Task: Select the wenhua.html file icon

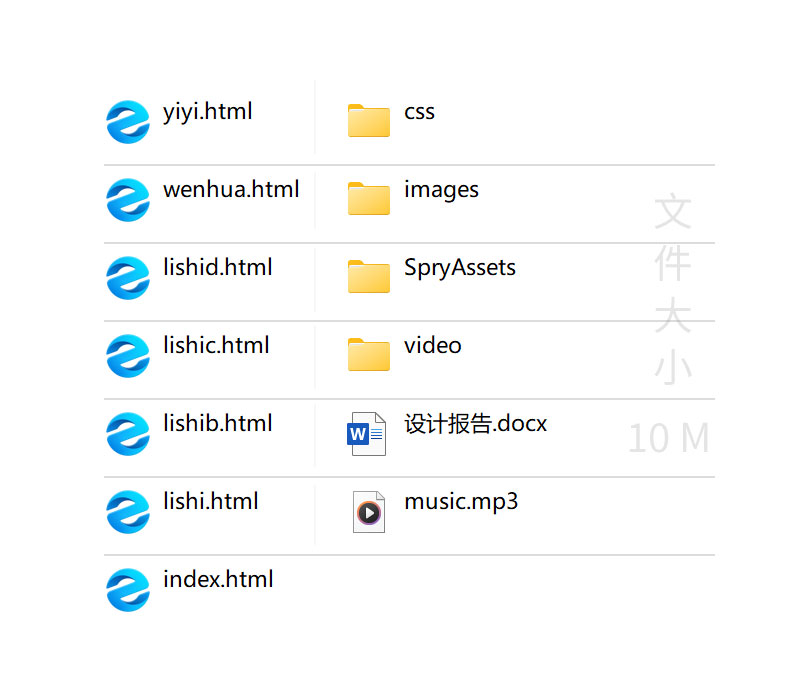Action: [128, 200]
